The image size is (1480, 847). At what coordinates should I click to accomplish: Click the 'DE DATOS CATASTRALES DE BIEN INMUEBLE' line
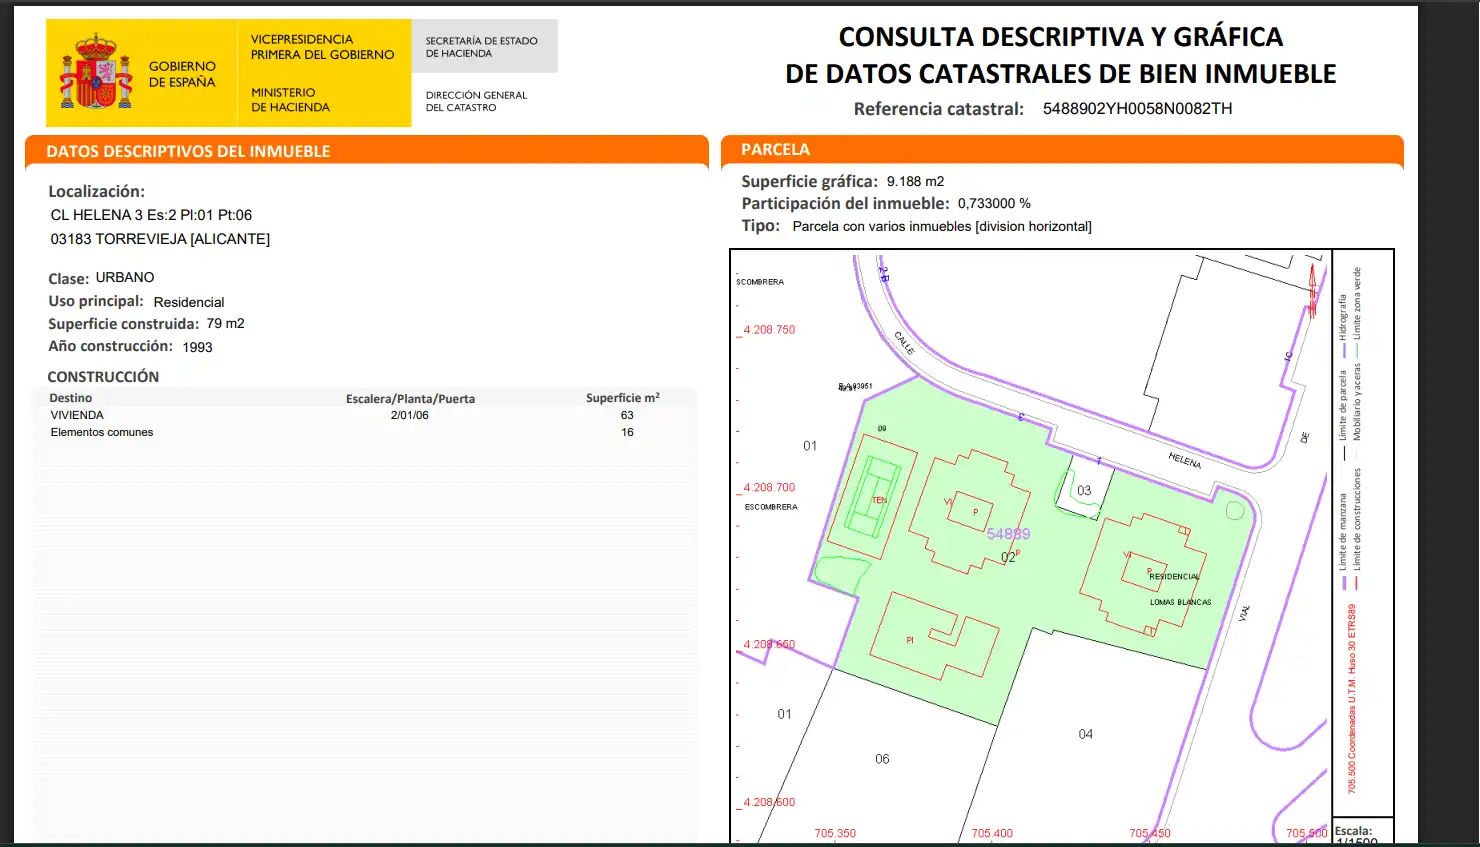(x=1060, y=74)
